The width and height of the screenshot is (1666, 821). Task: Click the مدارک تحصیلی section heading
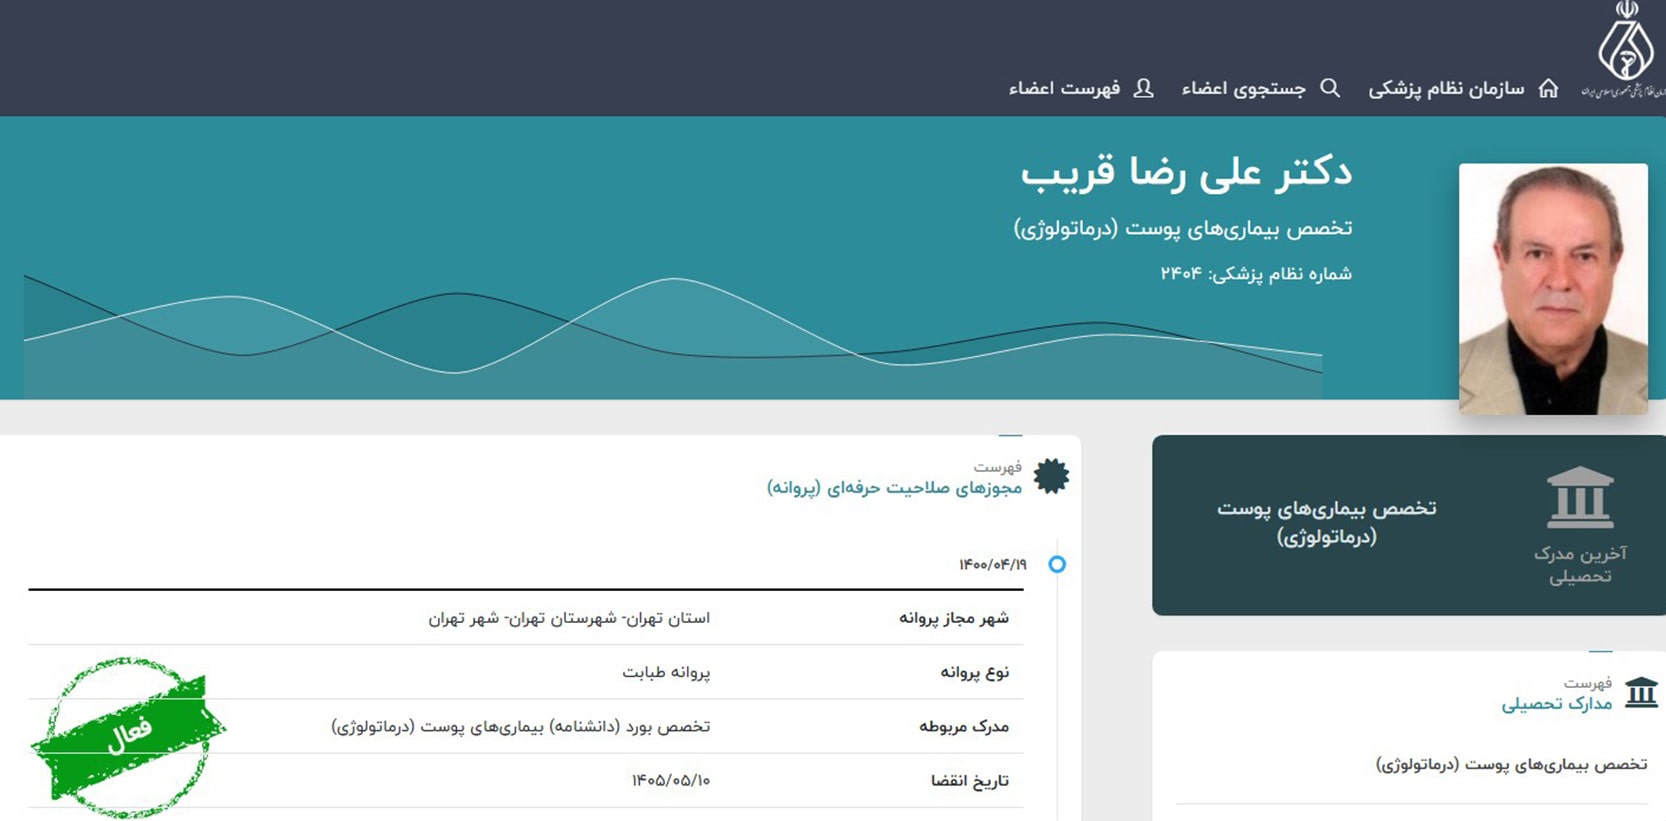1557,704
